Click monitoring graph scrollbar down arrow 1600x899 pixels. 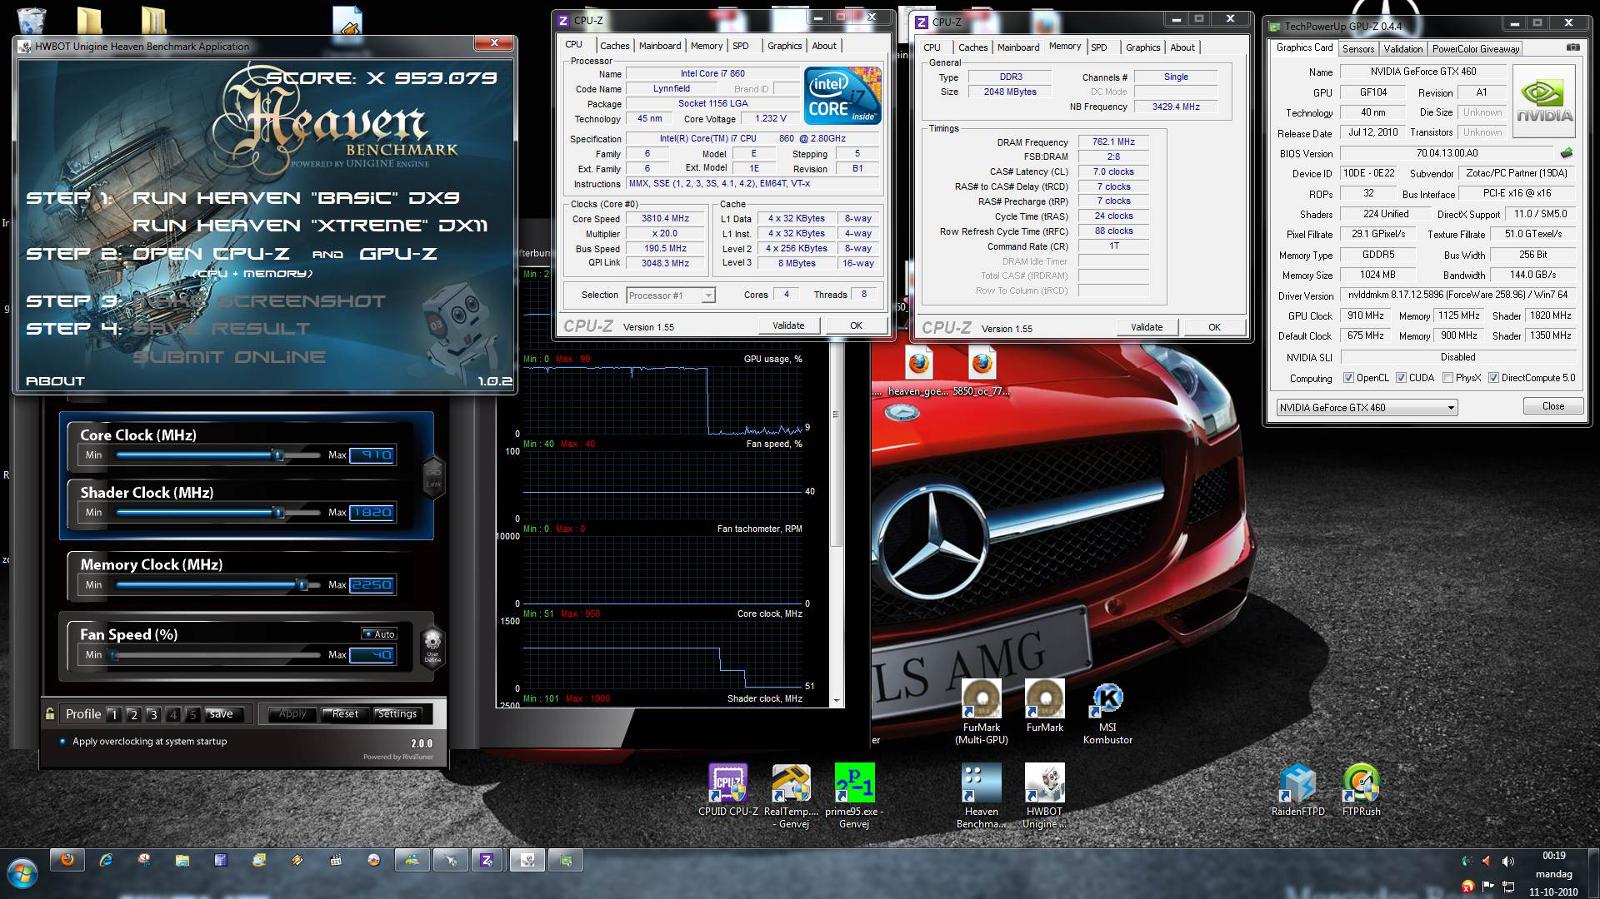(x=837, y=700)
